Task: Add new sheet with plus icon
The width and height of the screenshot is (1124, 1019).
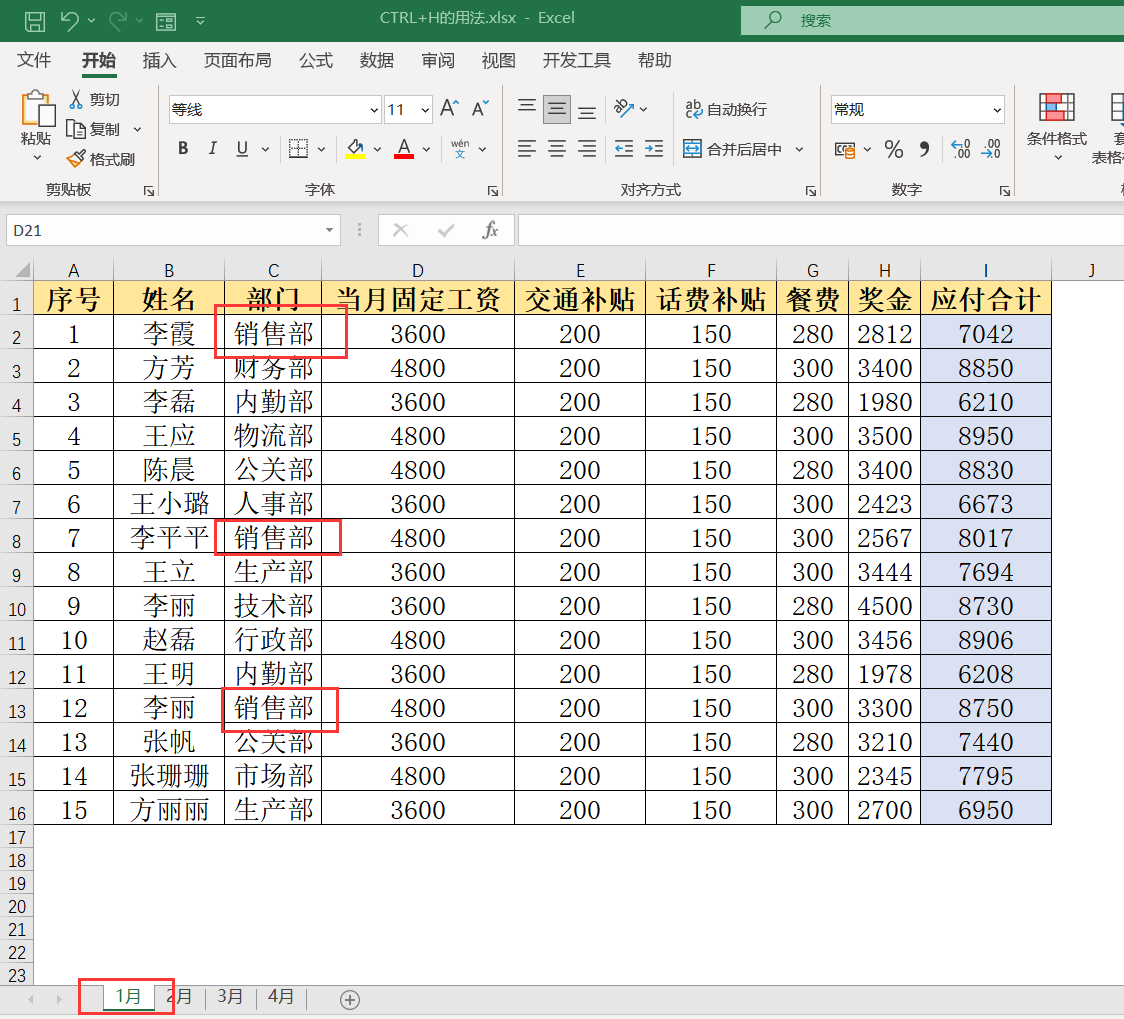Action: point(350,1000)
